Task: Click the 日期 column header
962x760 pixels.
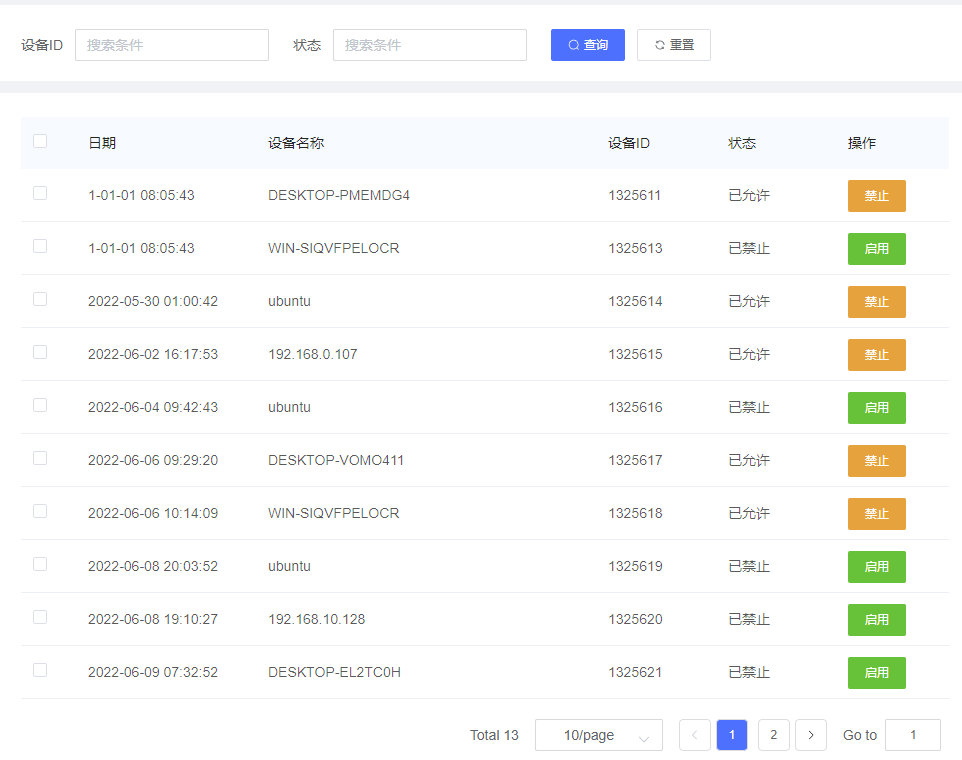Action: [102, 143]
